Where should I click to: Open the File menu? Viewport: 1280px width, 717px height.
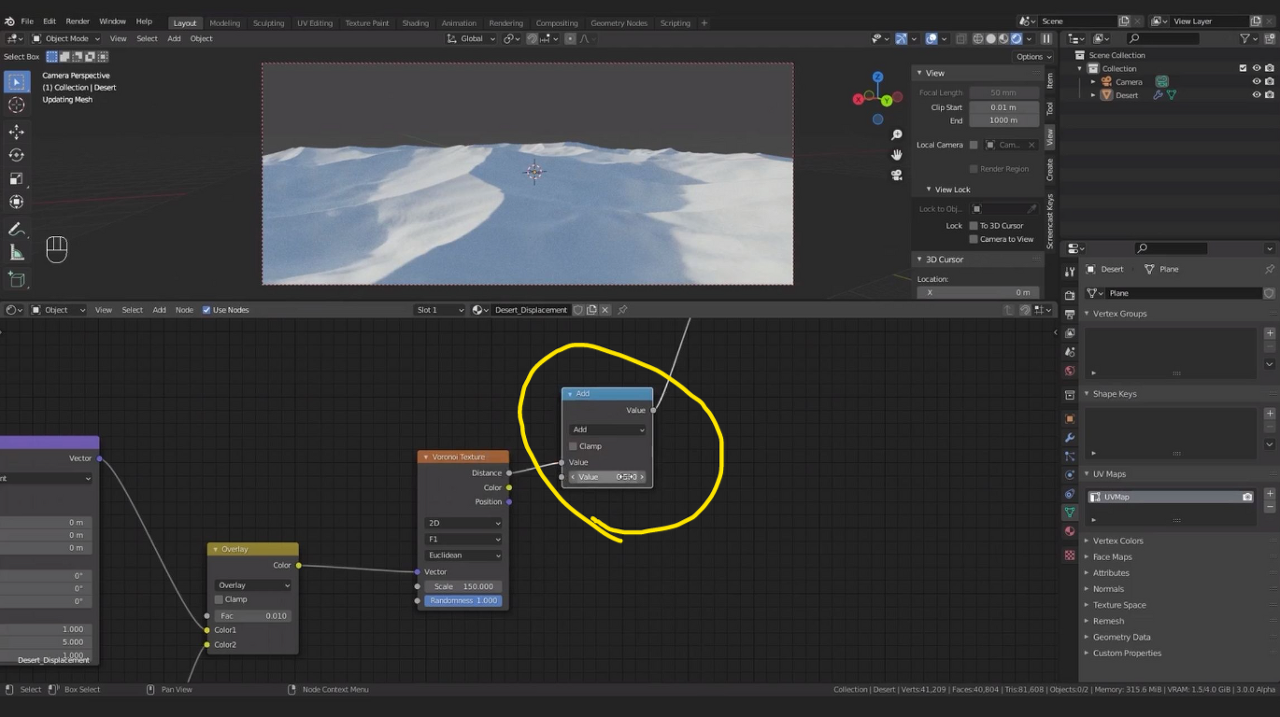coord(27,21)
